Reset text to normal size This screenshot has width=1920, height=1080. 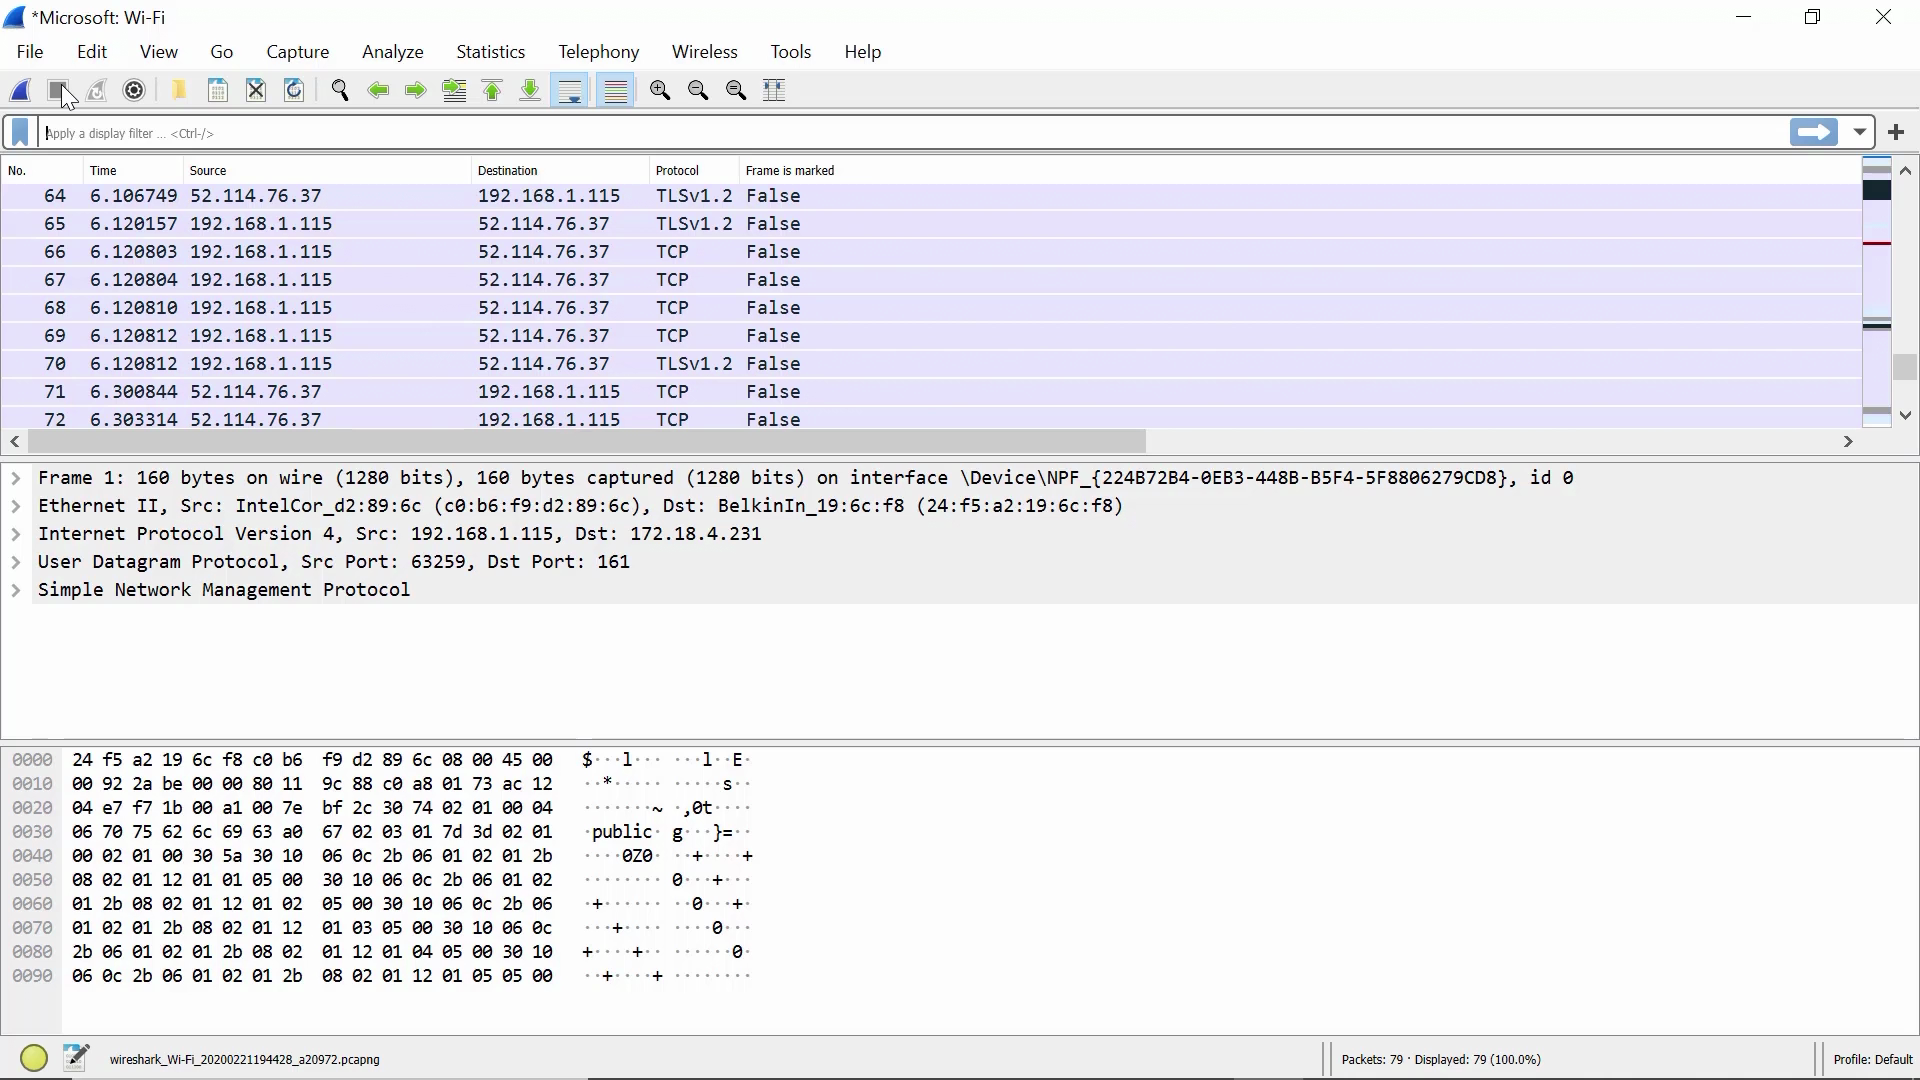pyautogui.click(x=736, y=90)
